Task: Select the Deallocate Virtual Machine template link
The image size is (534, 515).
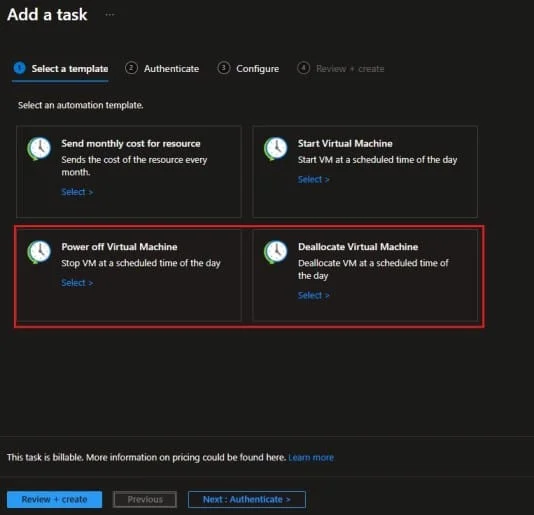Action: (313, 295)
